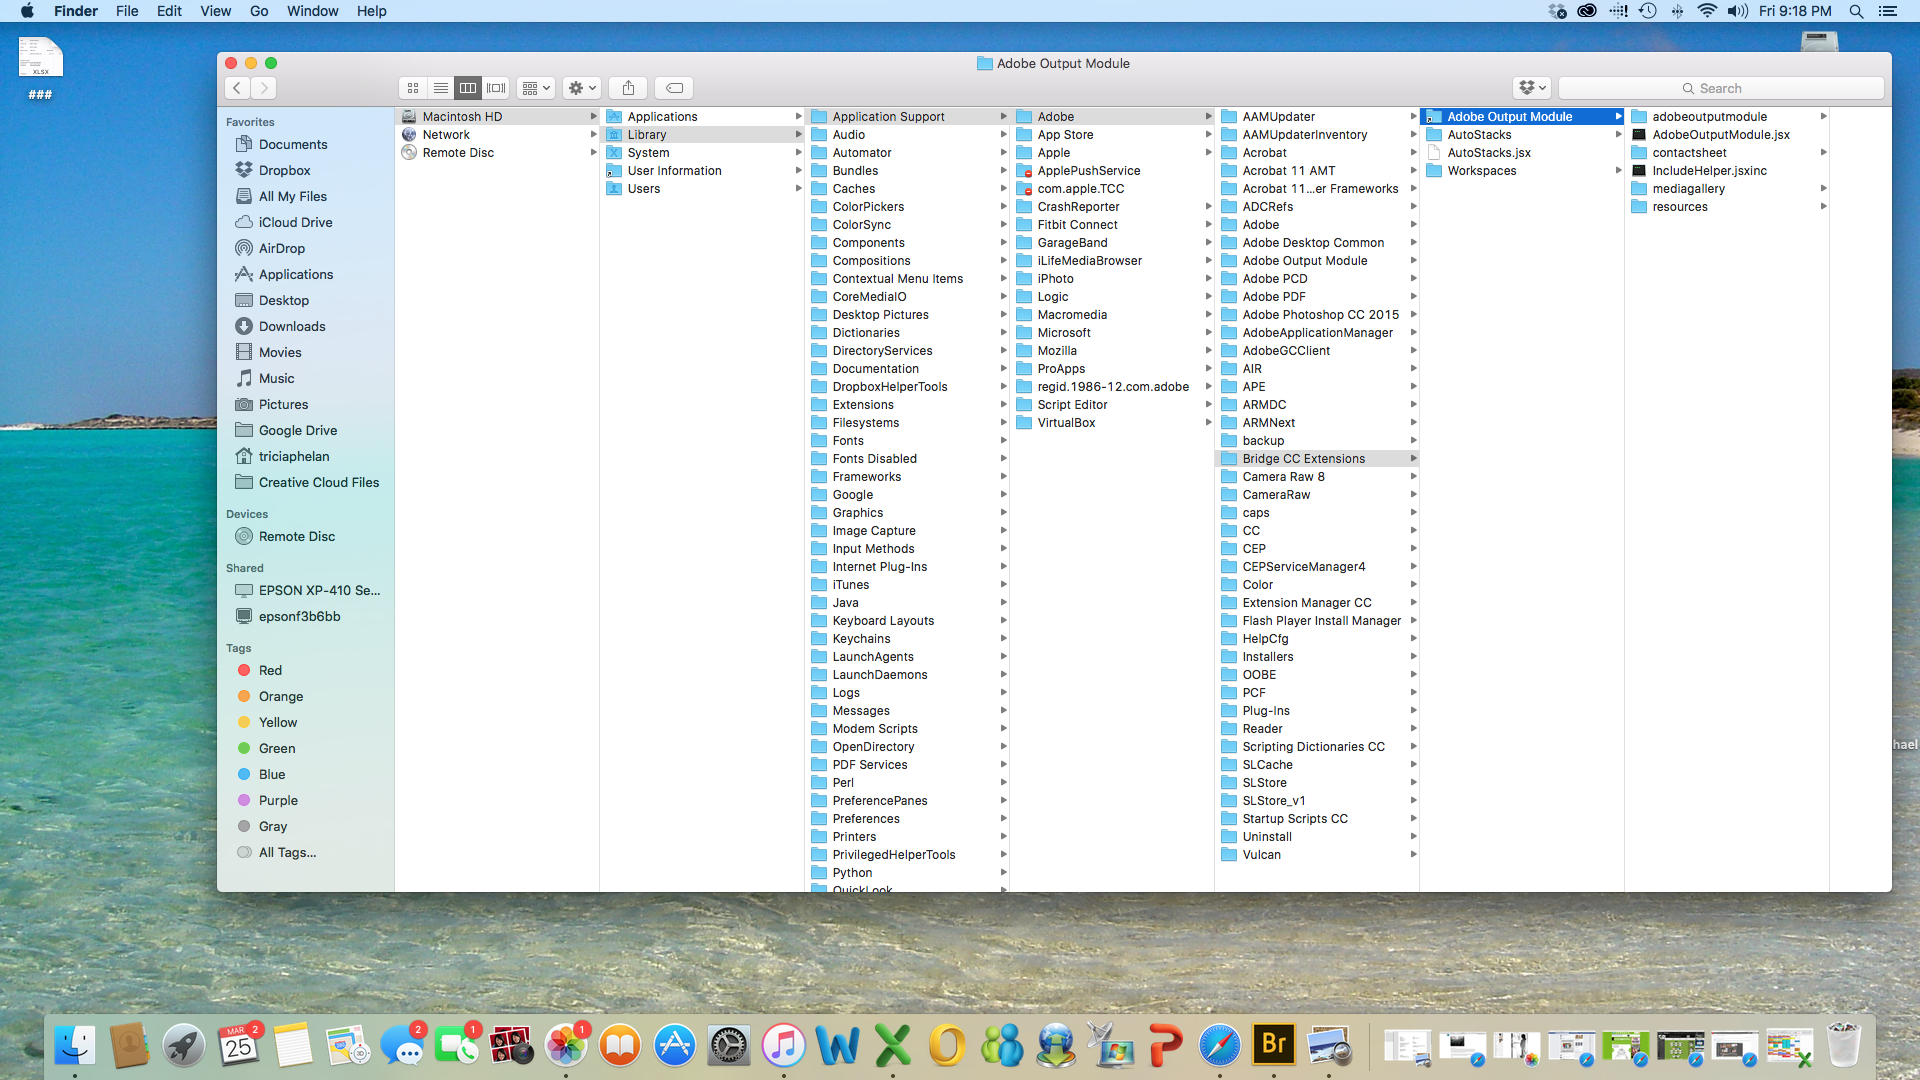Switch to icon view in Finder toolbar
1920x1080 pixels.
(x=413, y=88)
